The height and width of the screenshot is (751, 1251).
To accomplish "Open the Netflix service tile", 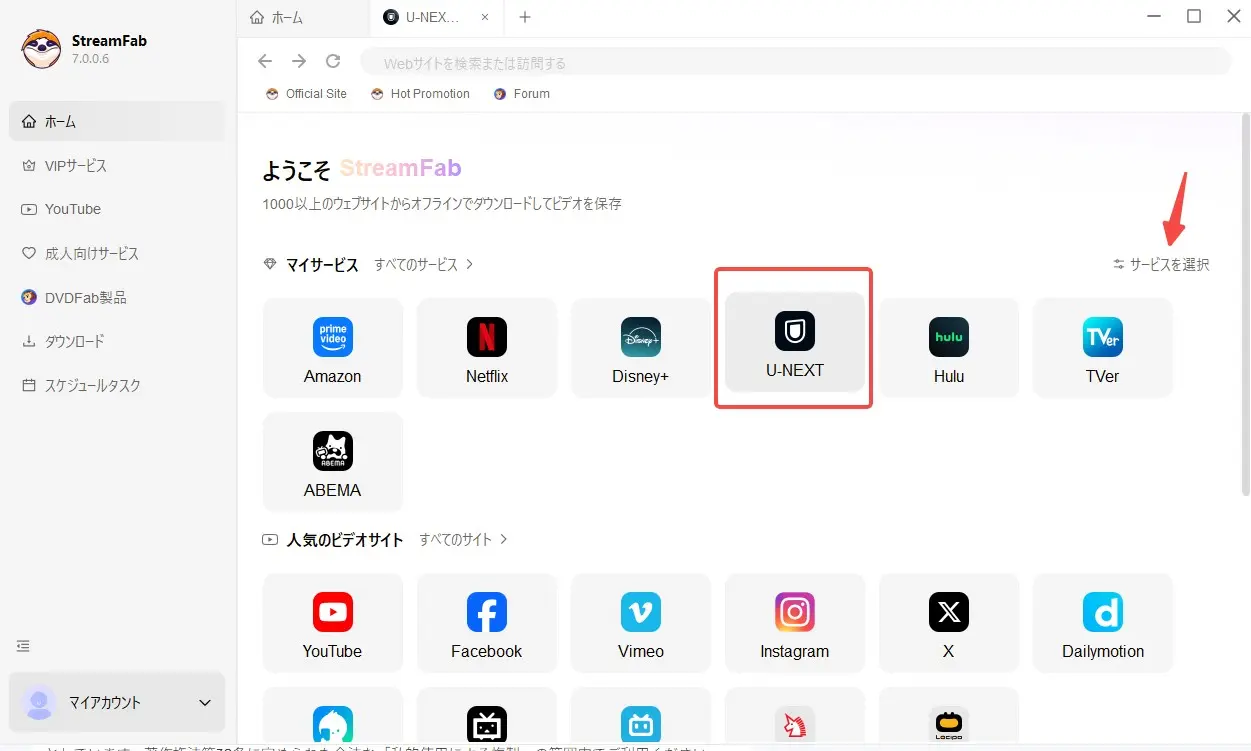I will tap(487, 348).
